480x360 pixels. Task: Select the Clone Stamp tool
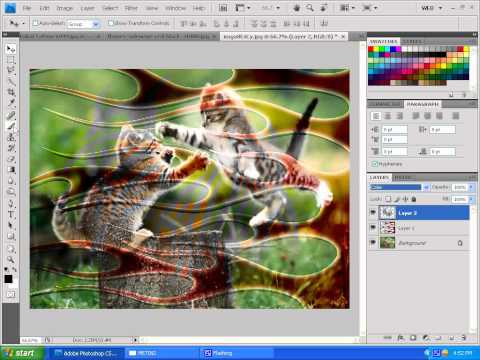(x=11, y=137)
